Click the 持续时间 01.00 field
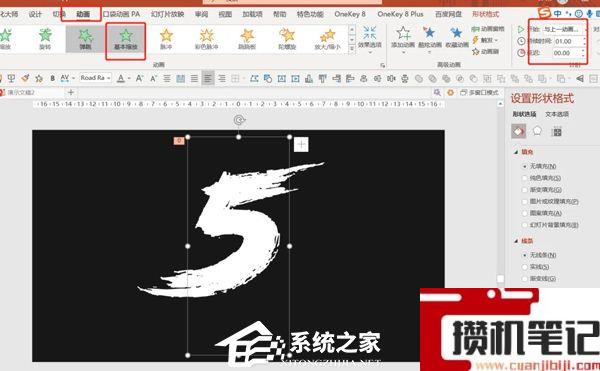 click(568, 41)
